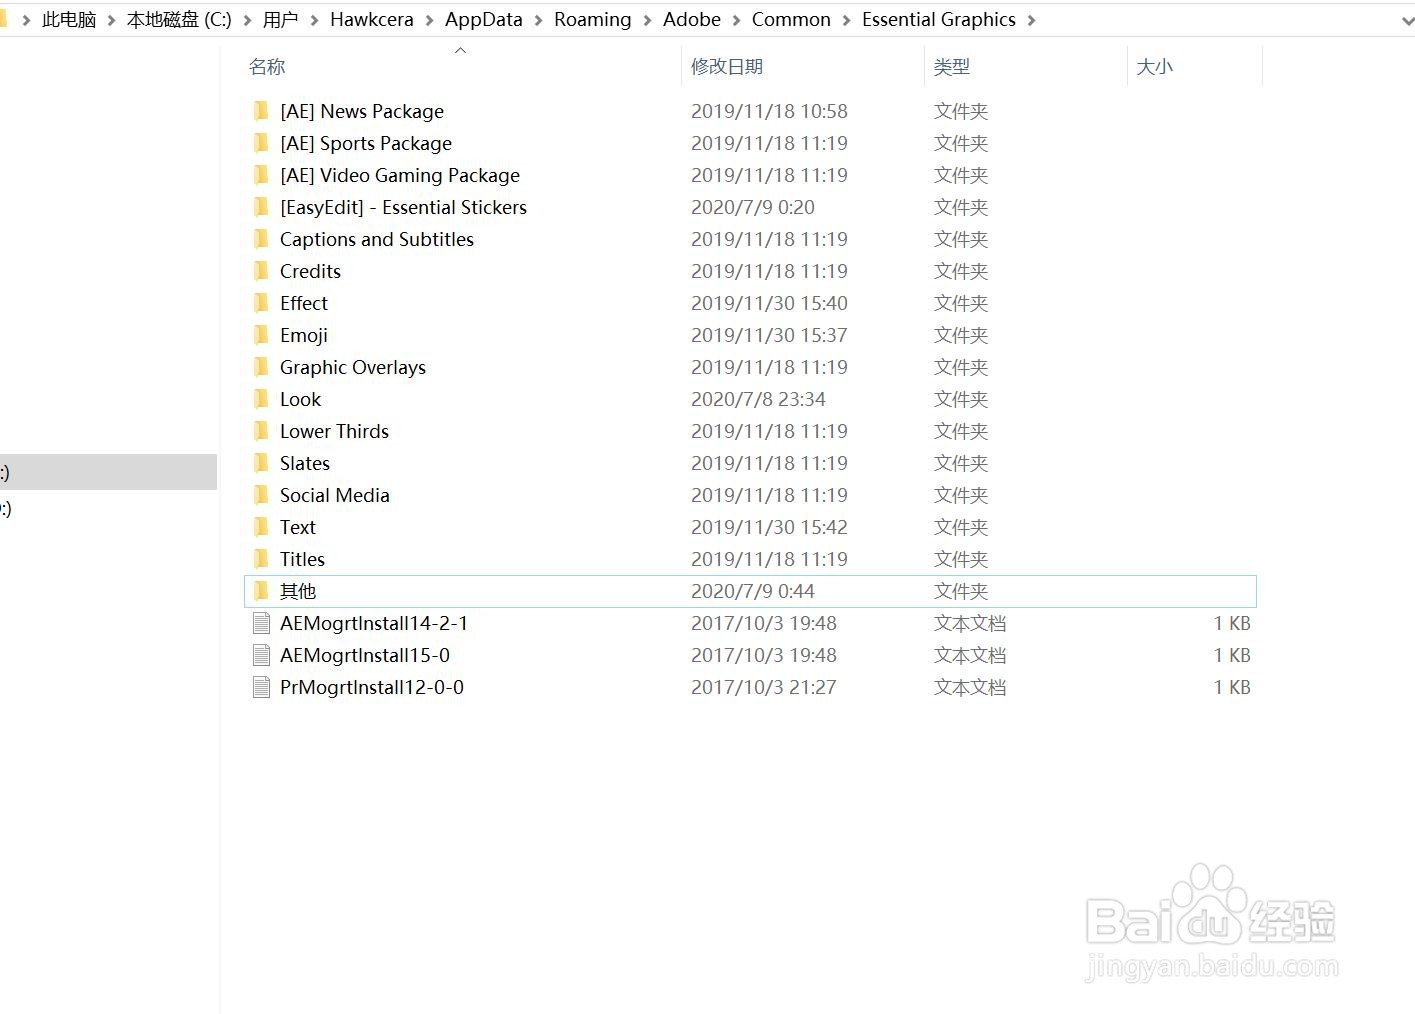
Task: Select the Titles folder name
Action: click(x=302, y=559)
